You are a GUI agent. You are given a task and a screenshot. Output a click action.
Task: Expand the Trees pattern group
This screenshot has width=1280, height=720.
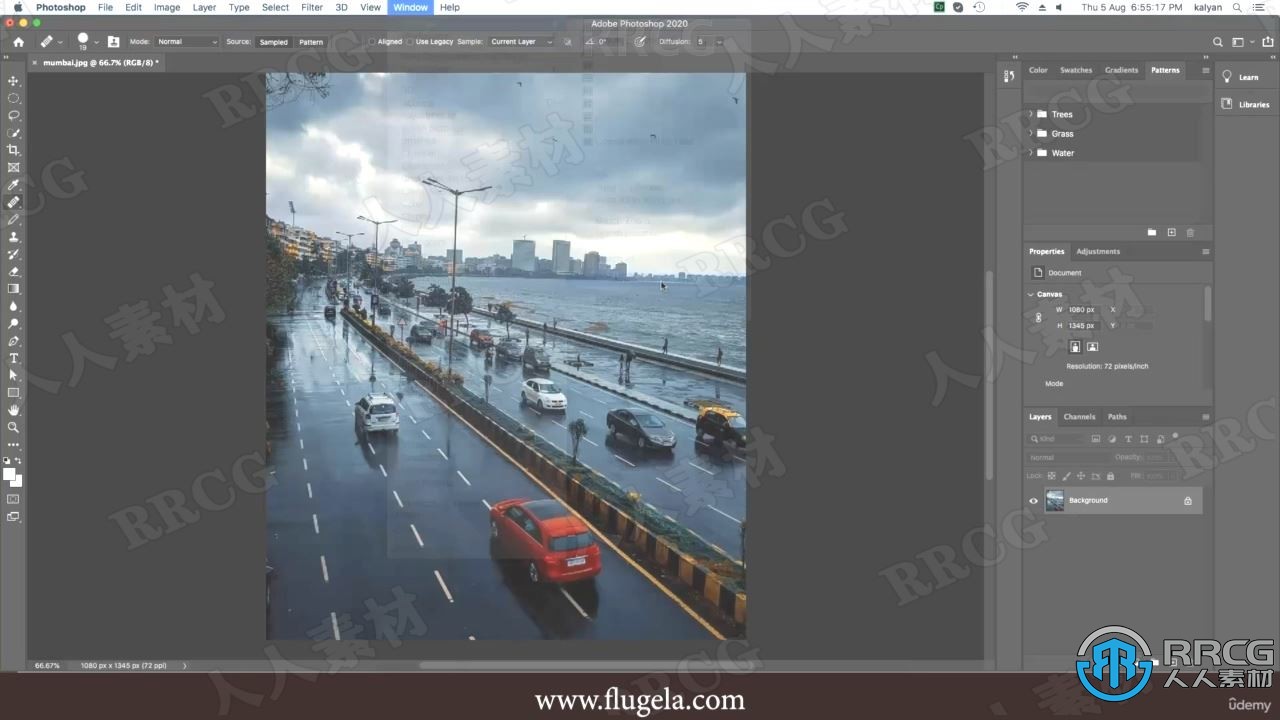(1031, 114)
